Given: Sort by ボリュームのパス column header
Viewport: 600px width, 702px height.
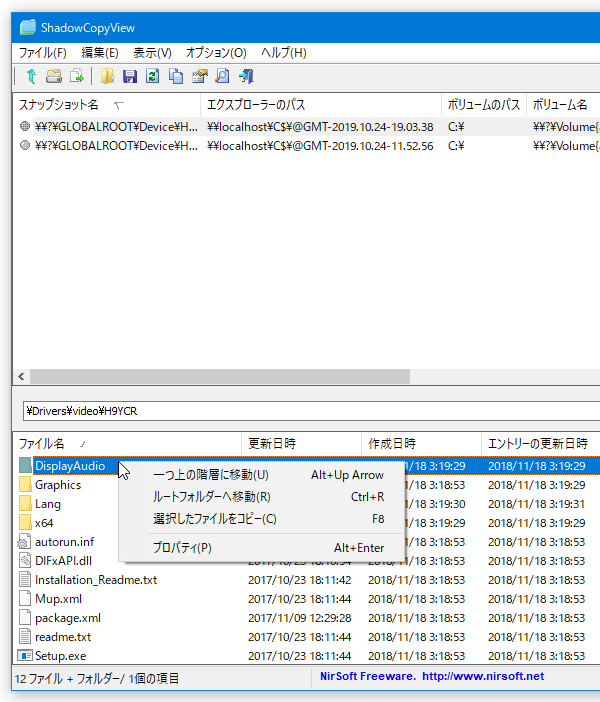Looking at the screenshot, I should click(x=484, y=105).
